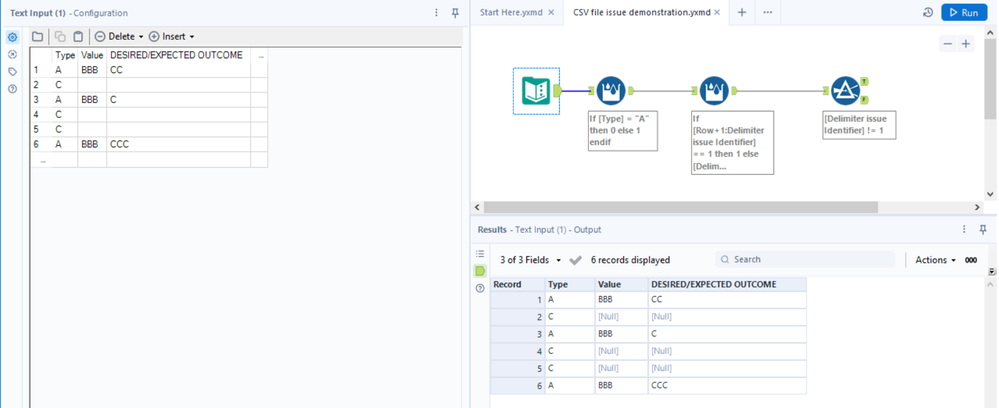999x408 pixels.
Task: Open help icon in Results sidebar
Action: [x=480, y=289]
